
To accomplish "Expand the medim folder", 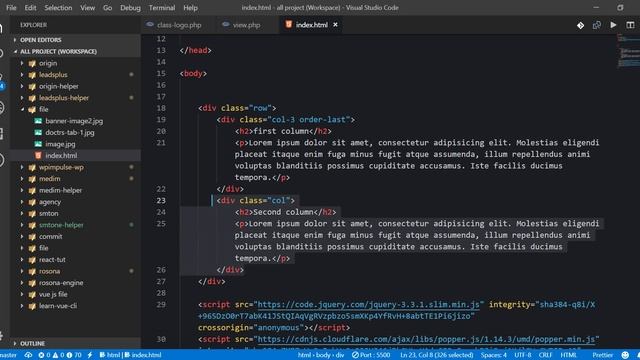I will [x=49, y=179].
